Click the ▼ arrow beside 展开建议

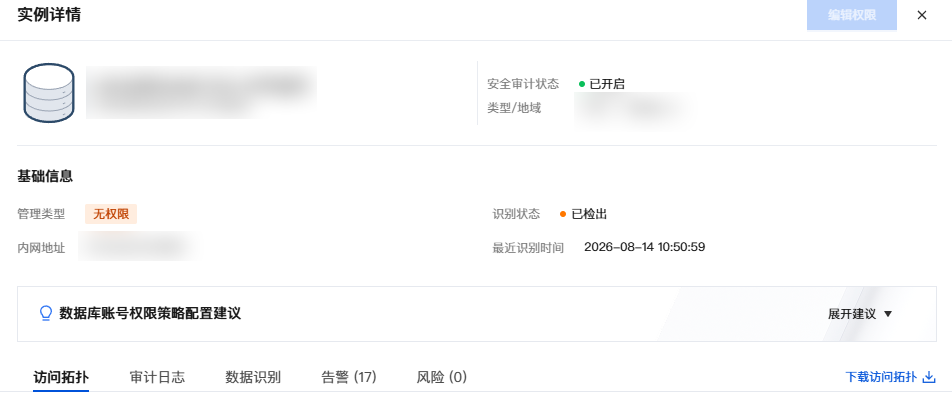point(888,314)
